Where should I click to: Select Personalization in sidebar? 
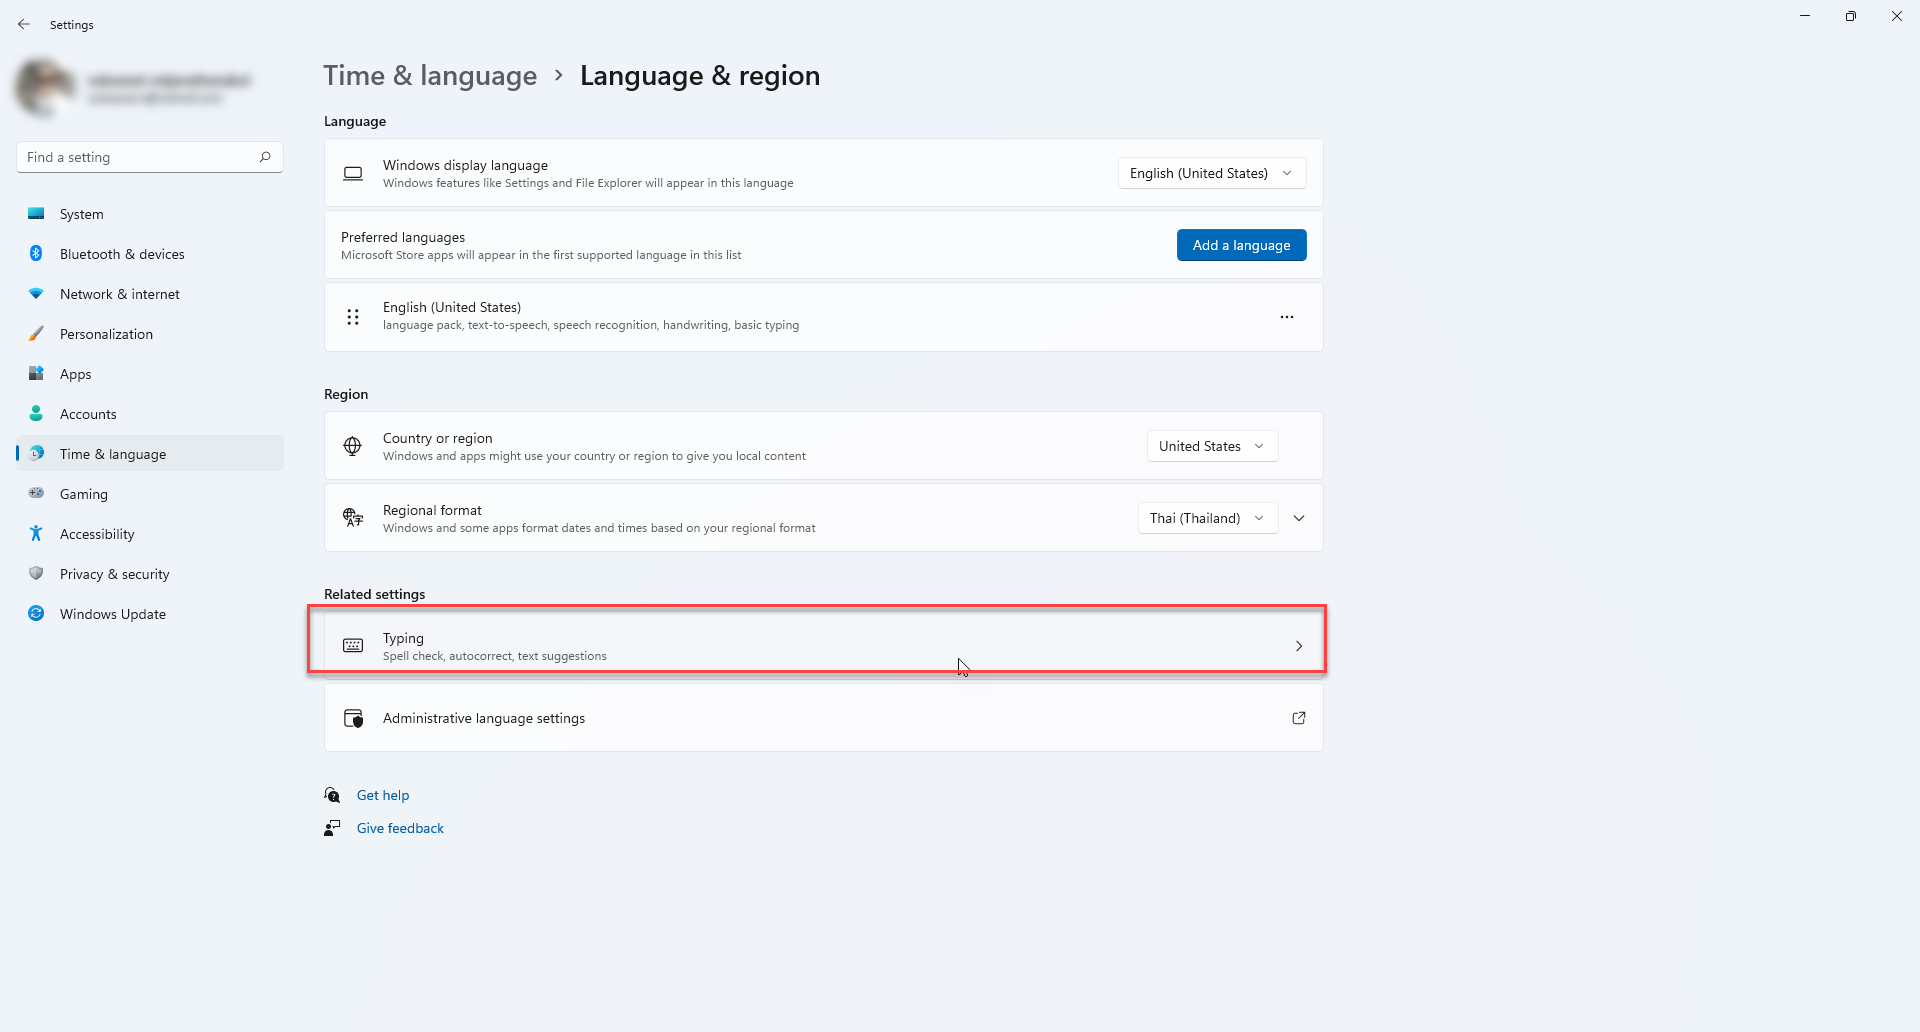(150, 334)
